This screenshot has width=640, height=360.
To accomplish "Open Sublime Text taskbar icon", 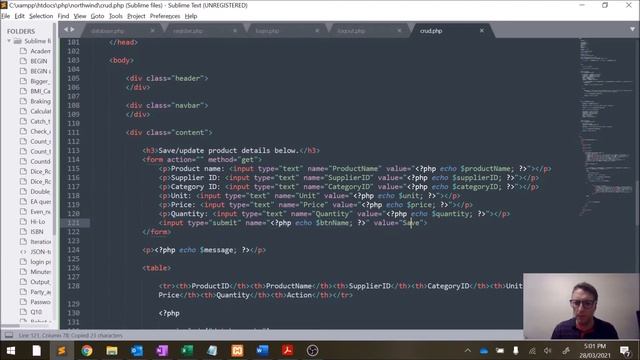I will coord(62,351).
